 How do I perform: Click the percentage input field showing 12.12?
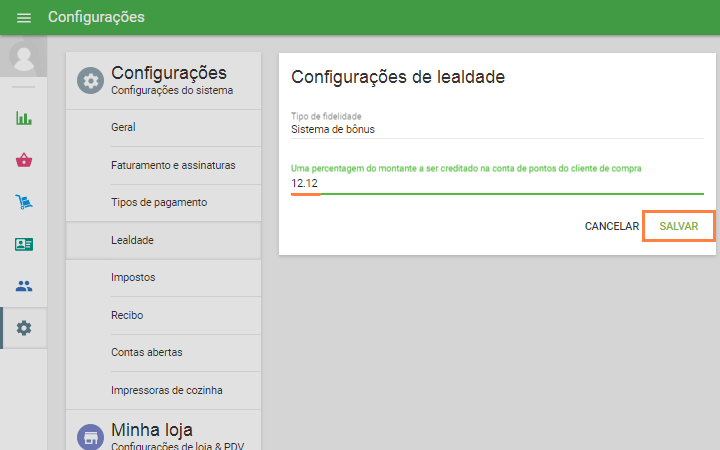[497, 184]
